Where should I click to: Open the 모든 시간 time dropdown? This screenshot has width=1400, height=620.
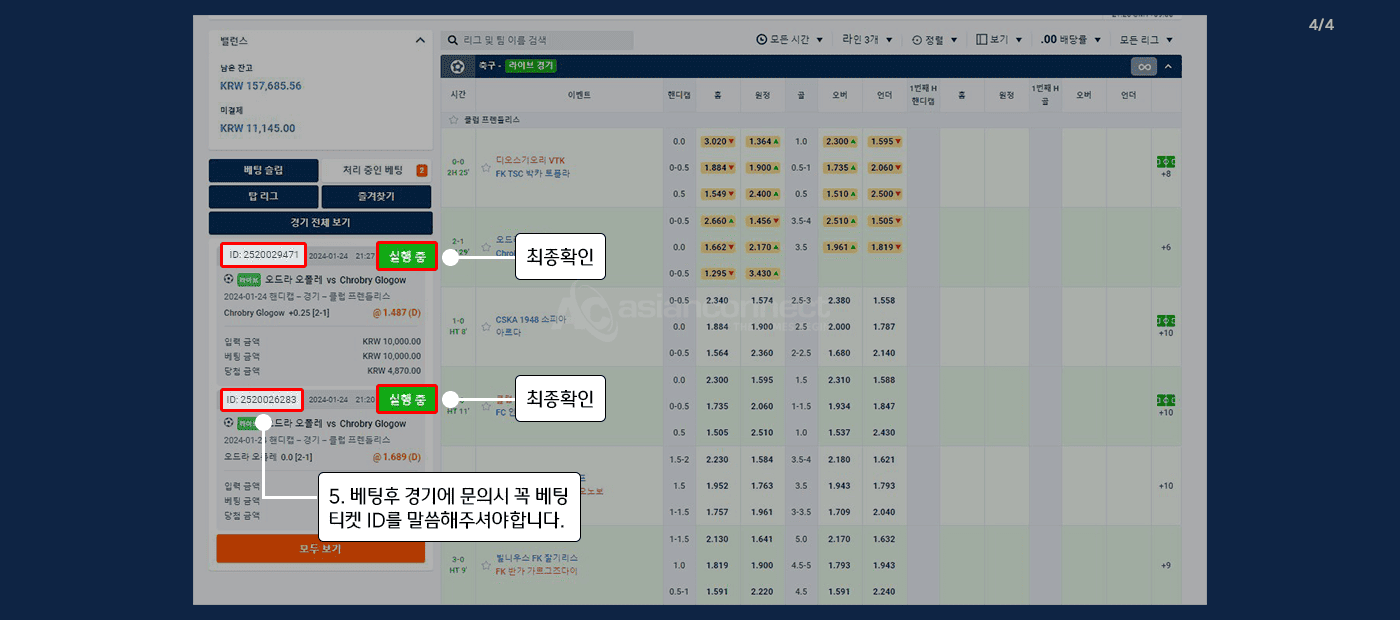(790, 40)
